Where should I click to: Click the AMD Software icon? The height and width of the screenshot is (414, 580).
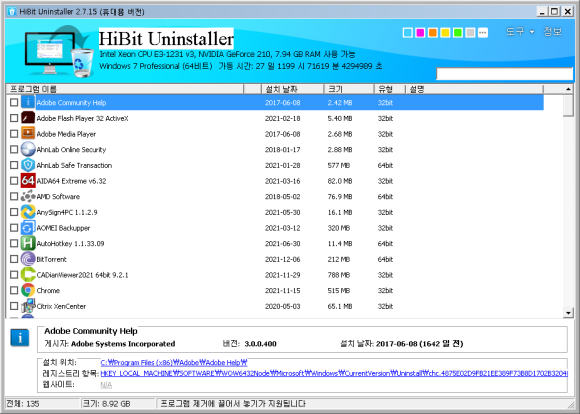[x=28, y=196]
